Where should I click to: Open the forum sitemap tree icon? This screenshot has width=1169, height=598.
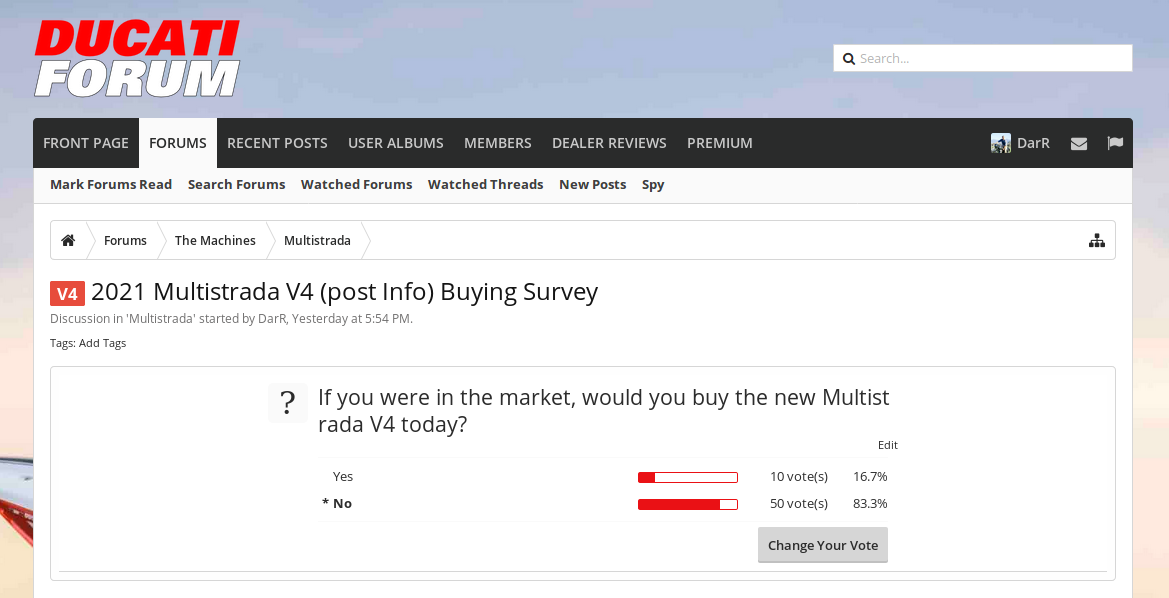pos(1097,240)
